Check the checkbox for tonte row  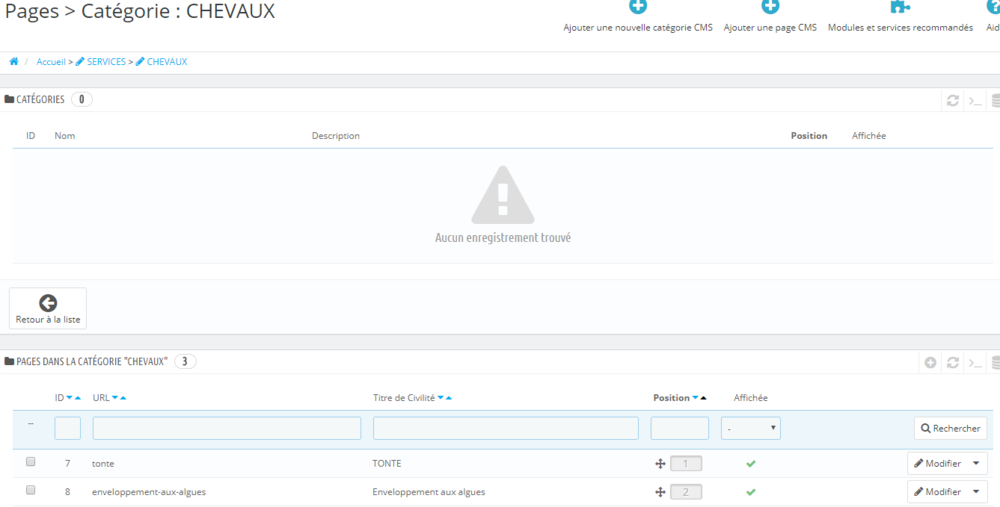click(x=31, y=462)
